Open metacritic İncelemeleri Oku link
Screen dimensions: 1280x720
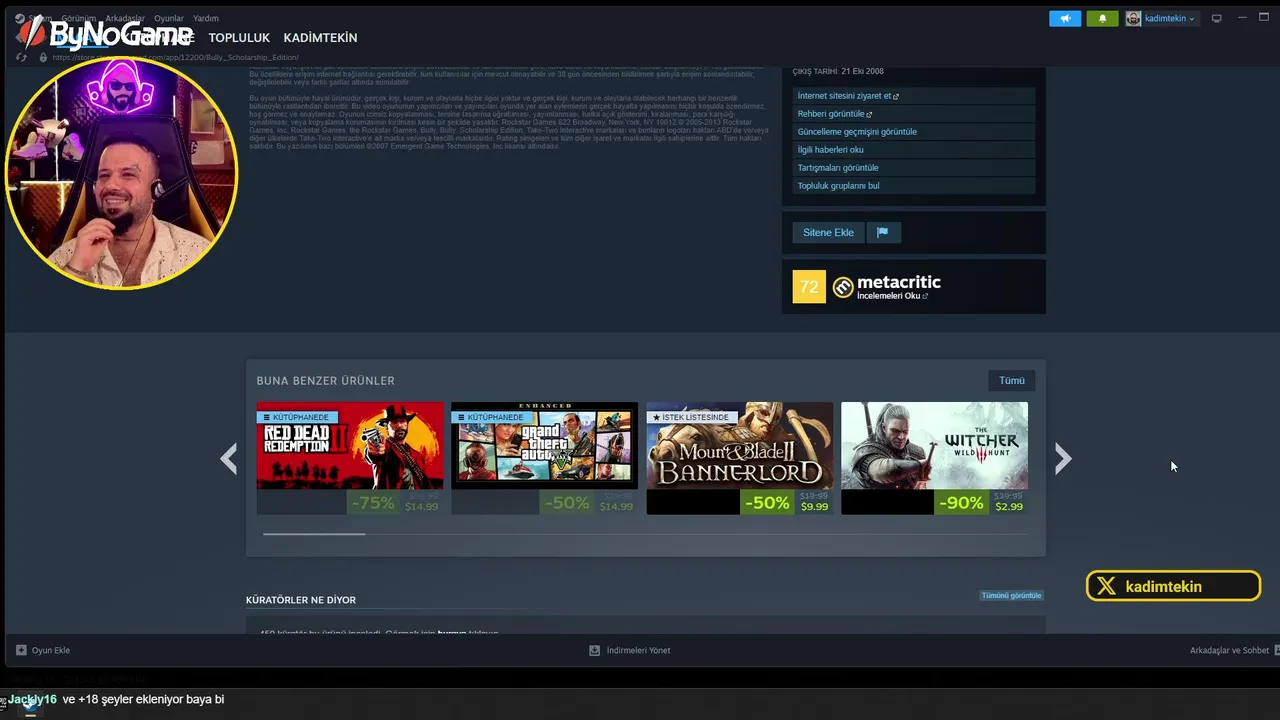[892, 296]
